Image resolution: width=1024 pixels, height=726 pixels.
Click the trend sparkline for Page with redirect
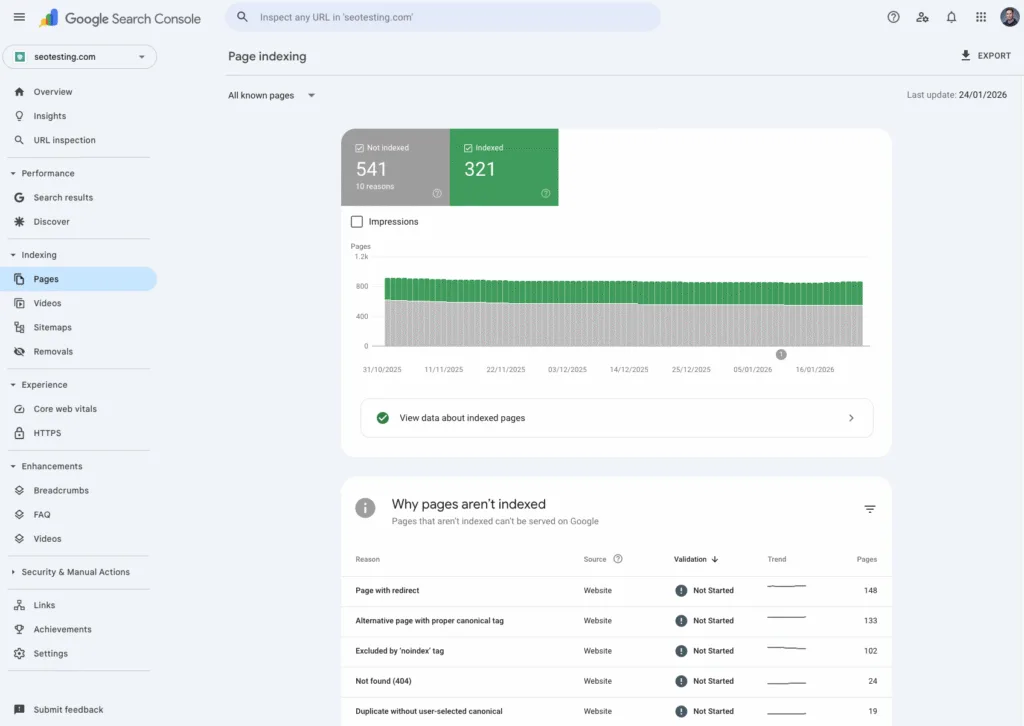point(786,590)
